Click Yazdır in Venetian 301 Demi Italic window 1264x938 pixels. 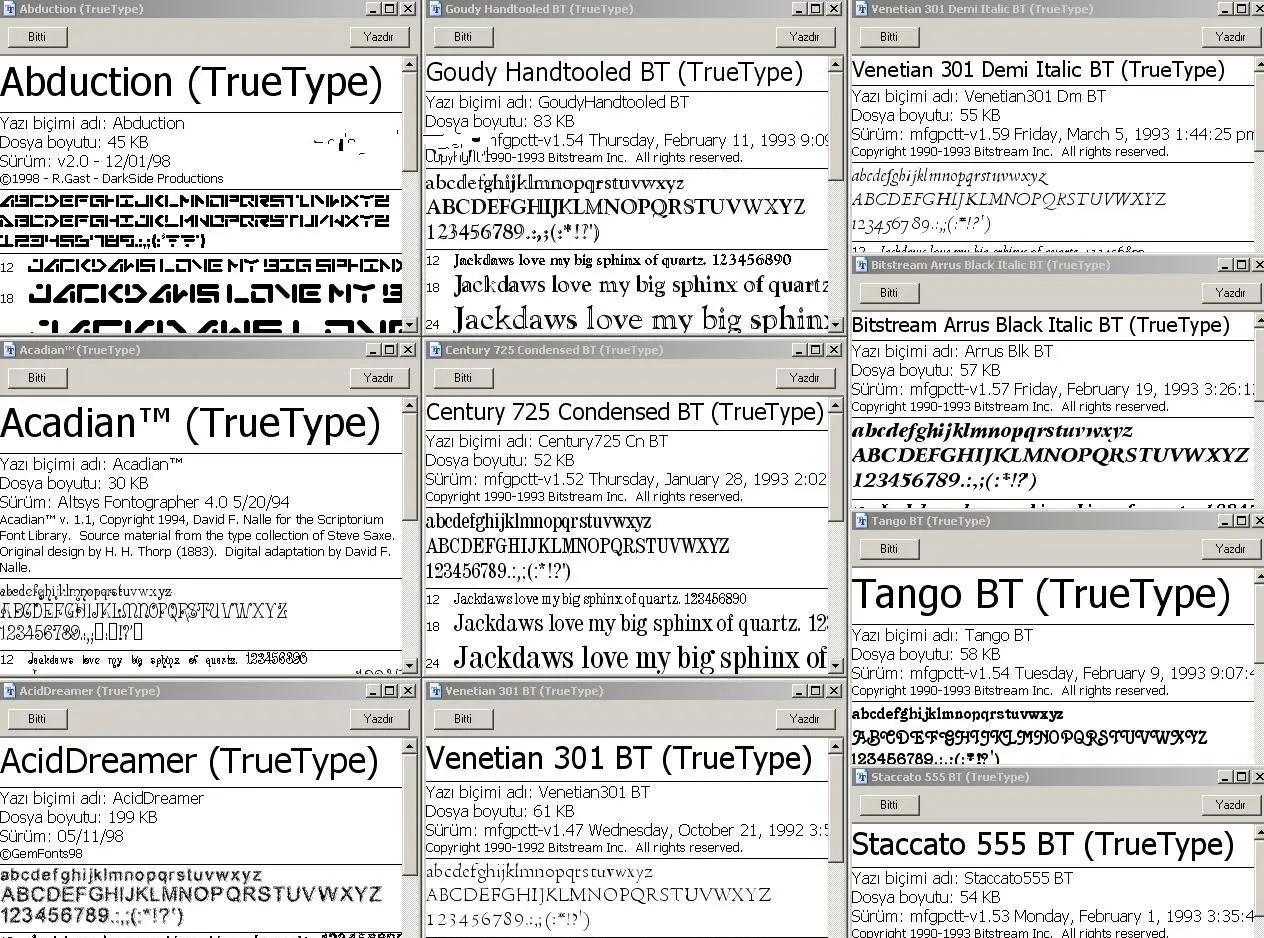(1231, 37)
